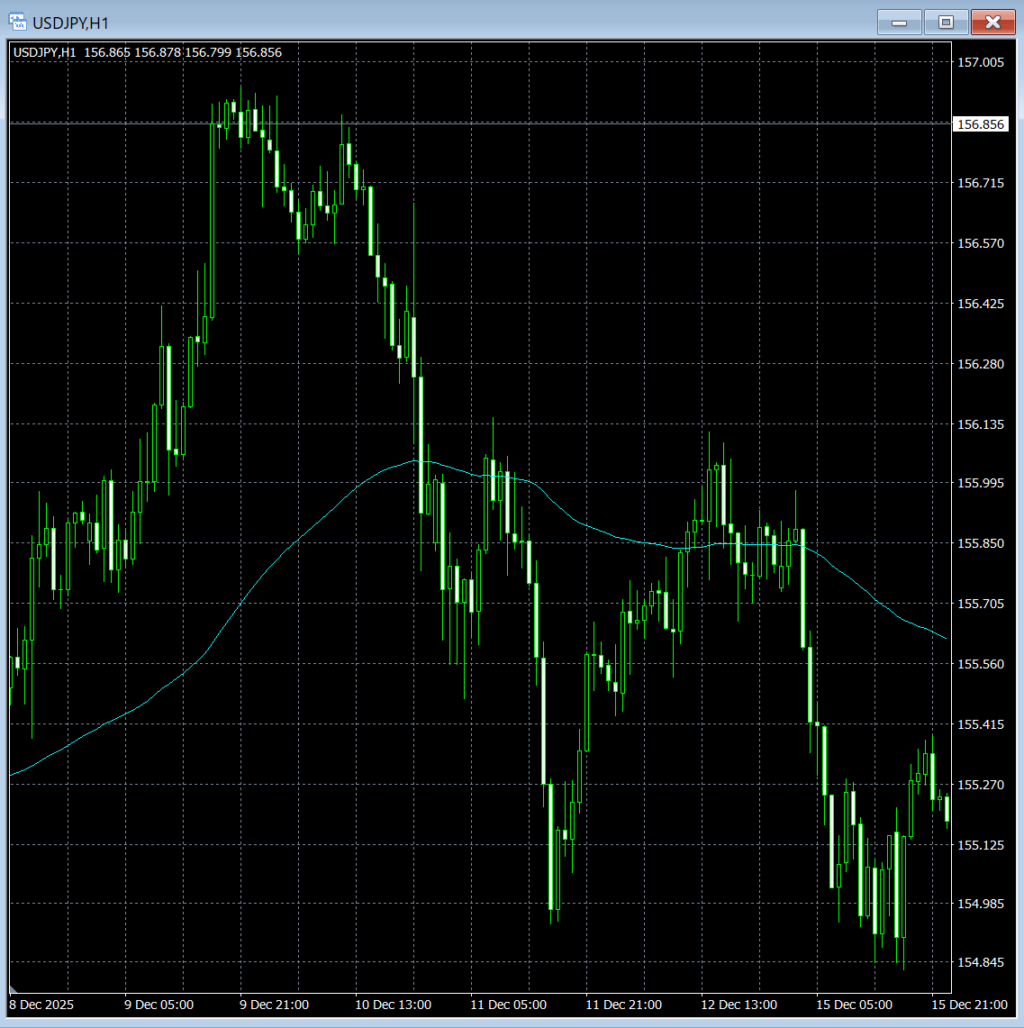This screenshot has width=1024, height=1028.
Task: Select the current price label 156.856
Action: (980, 125)
